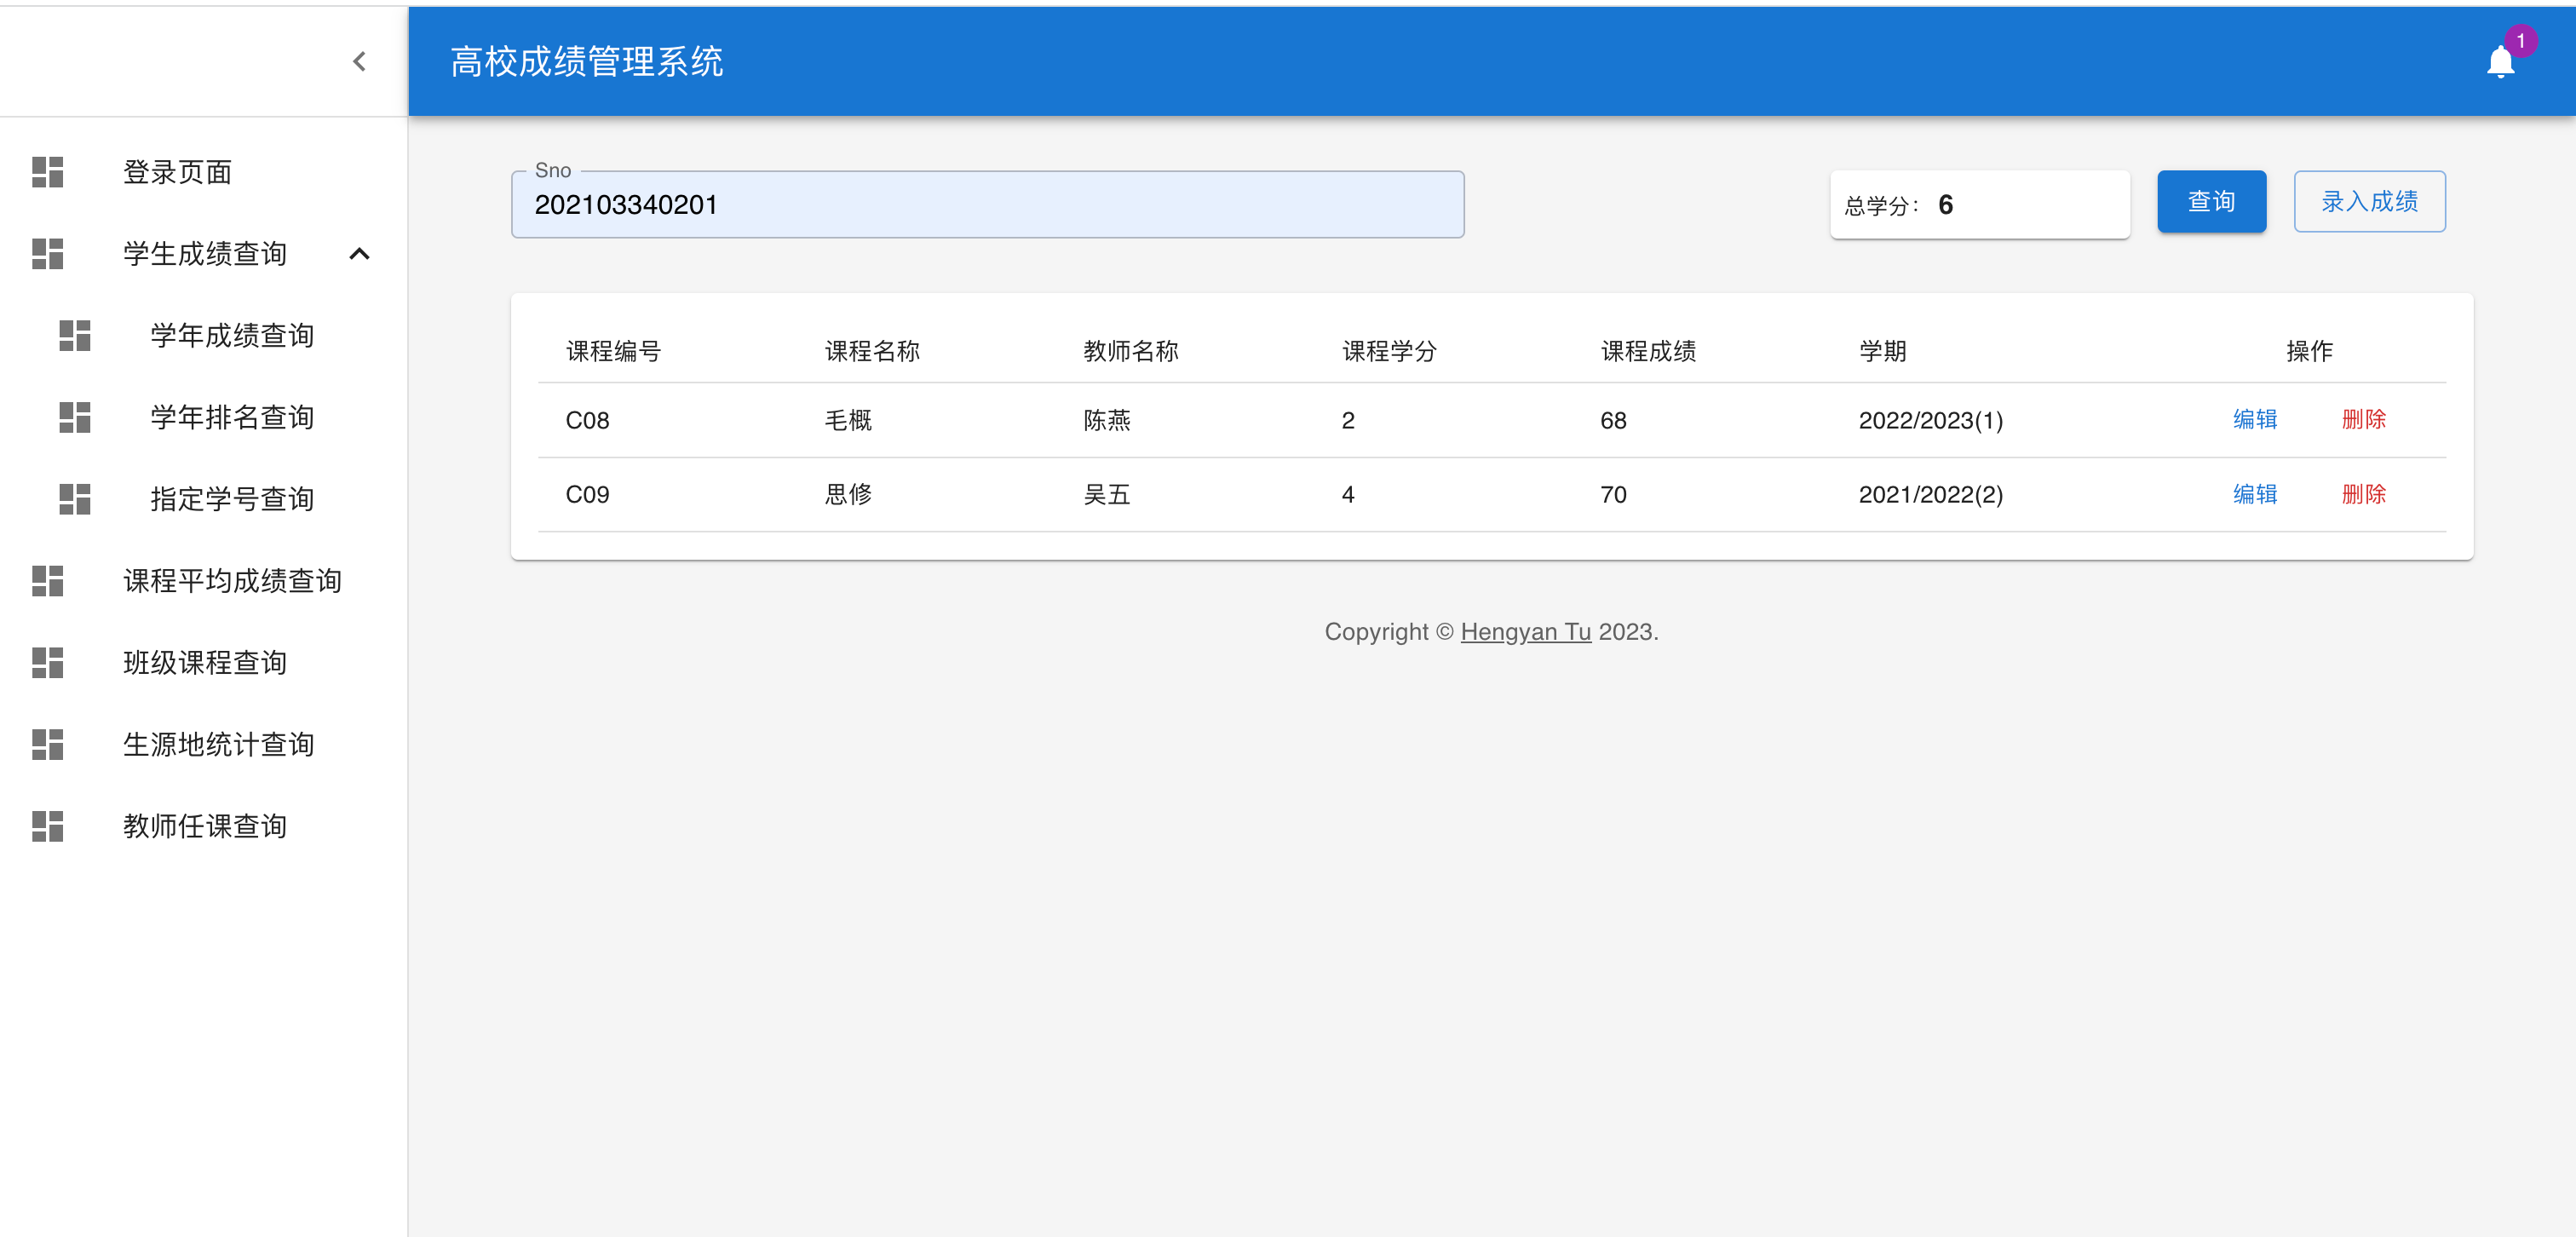Viewport: 2576px width, 1237px height.
Task: Collapse 学生成绩查询 submenu using up arrow
Action: click(359, 254)
